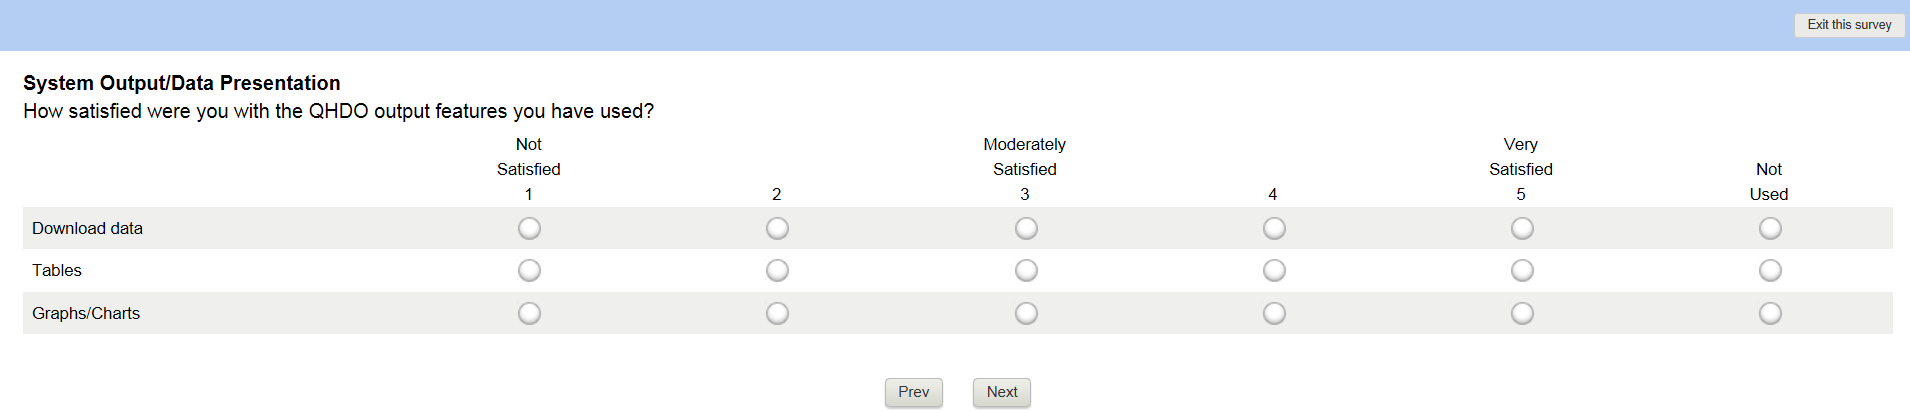The height and width of the screenshot is (413, 1910).
Task: Select rating 2 for Graphs/Charts
Action: (777, 314)
